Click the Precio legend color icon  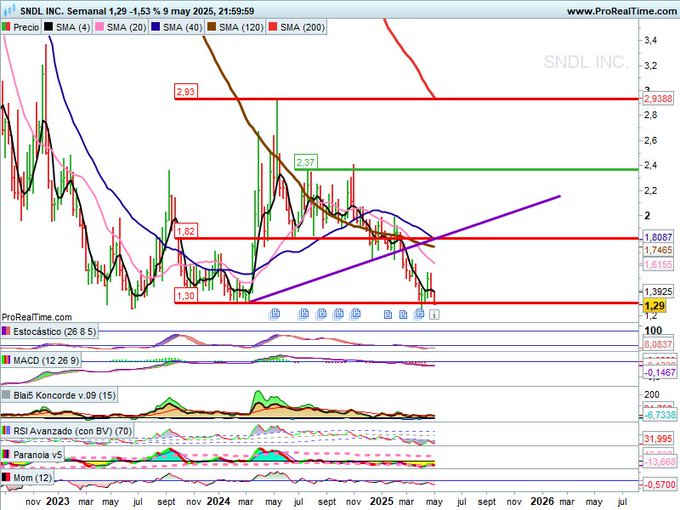[6, 27]
